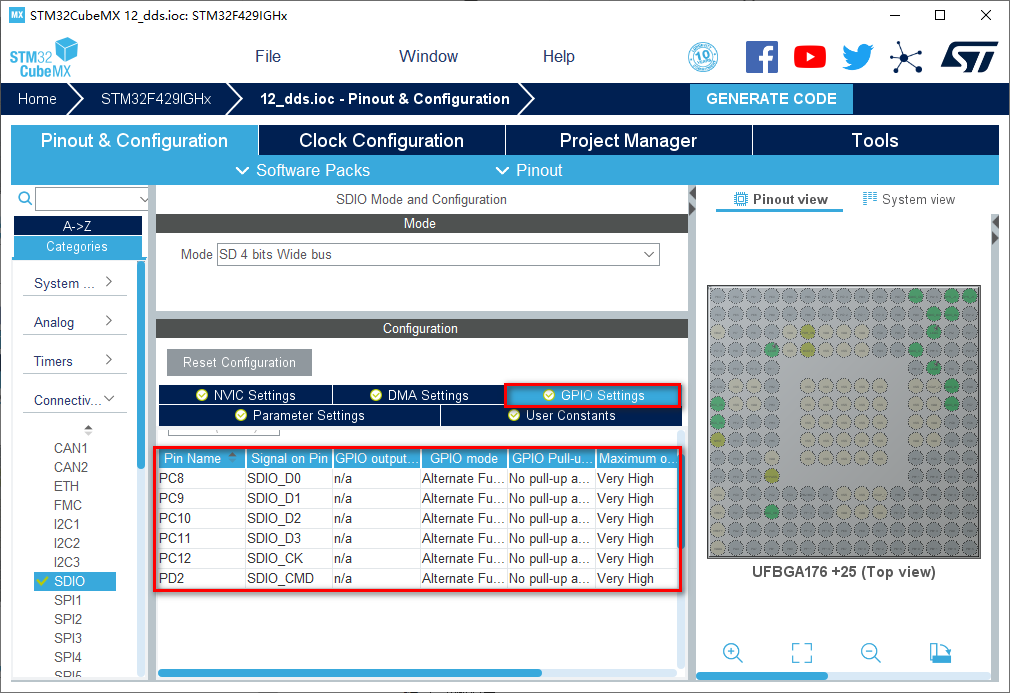Switch to System view
This screenshot has width=1010, height=693.
[908, 199]
